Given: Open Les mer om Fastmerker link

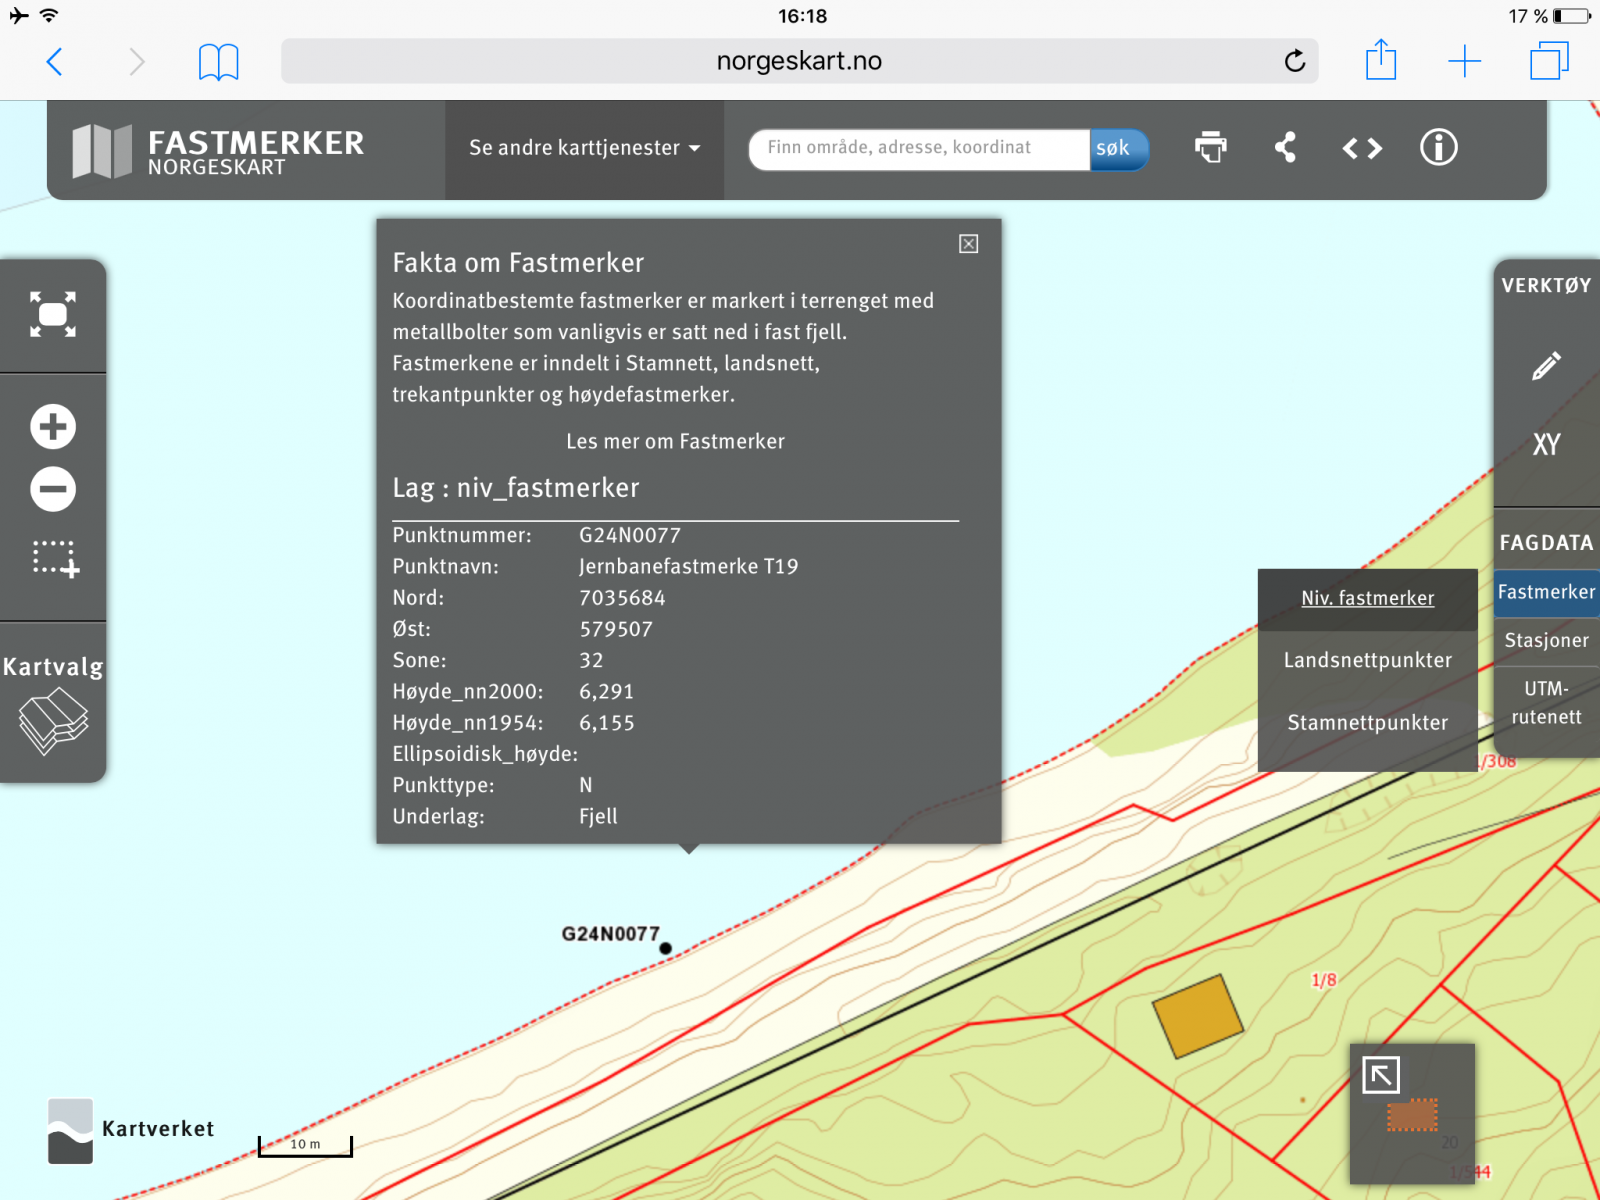Looking at the screenshot, I should (675, 442).
